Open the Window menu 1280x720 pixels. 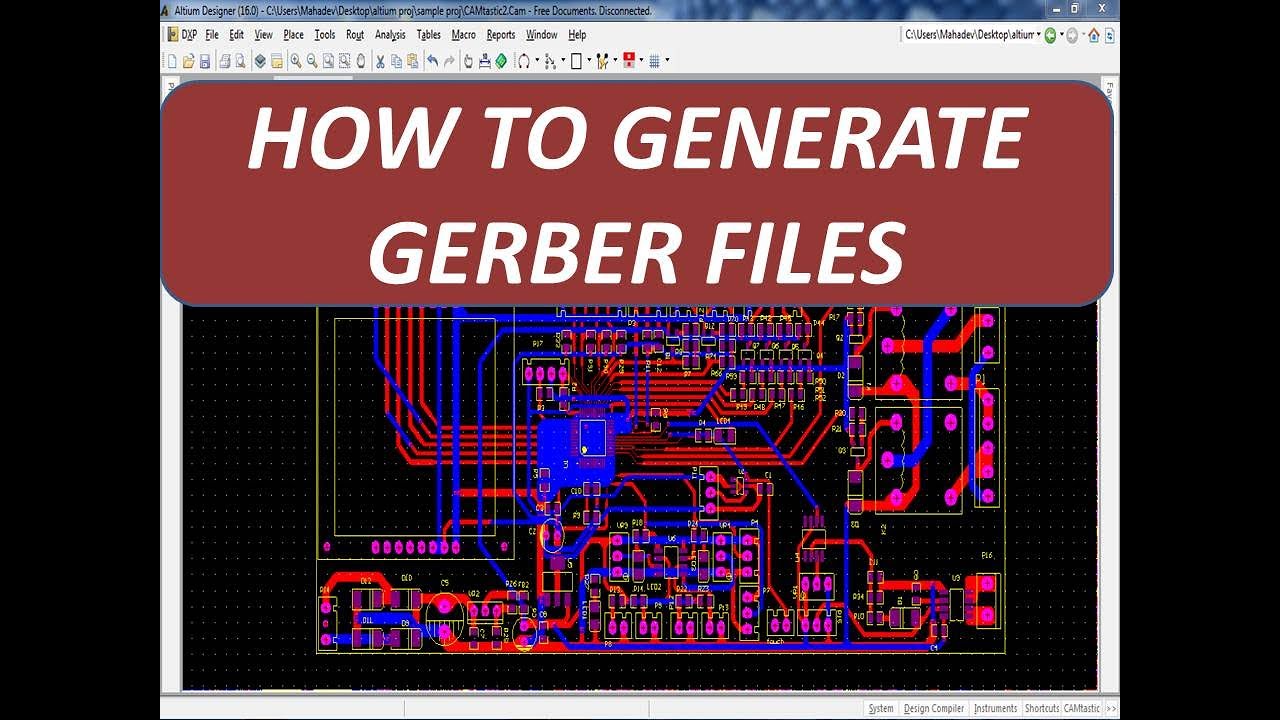pyautogui.click(x=542, y=35)
